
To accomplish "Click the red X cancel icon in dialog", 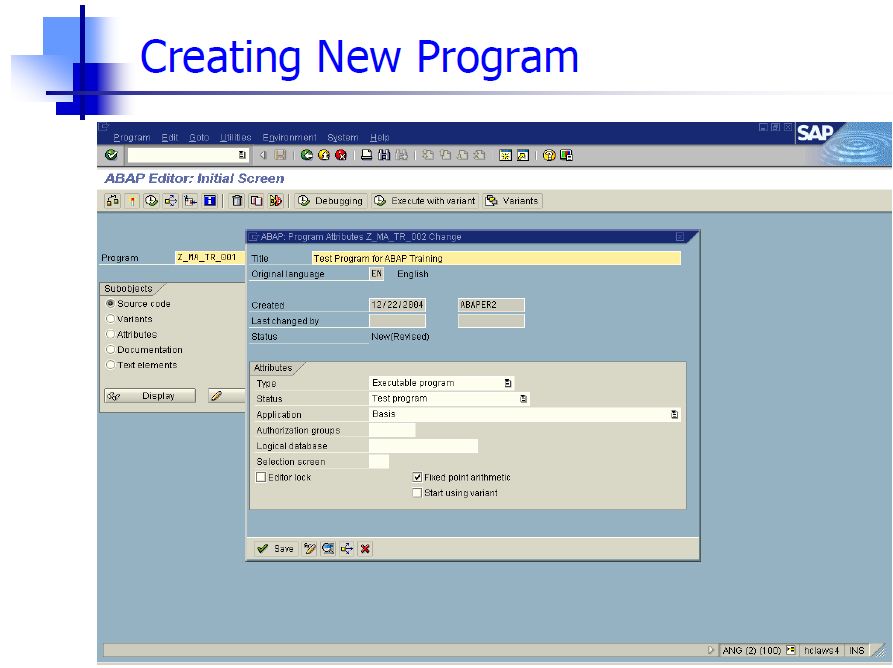I will tap(365, 548).
